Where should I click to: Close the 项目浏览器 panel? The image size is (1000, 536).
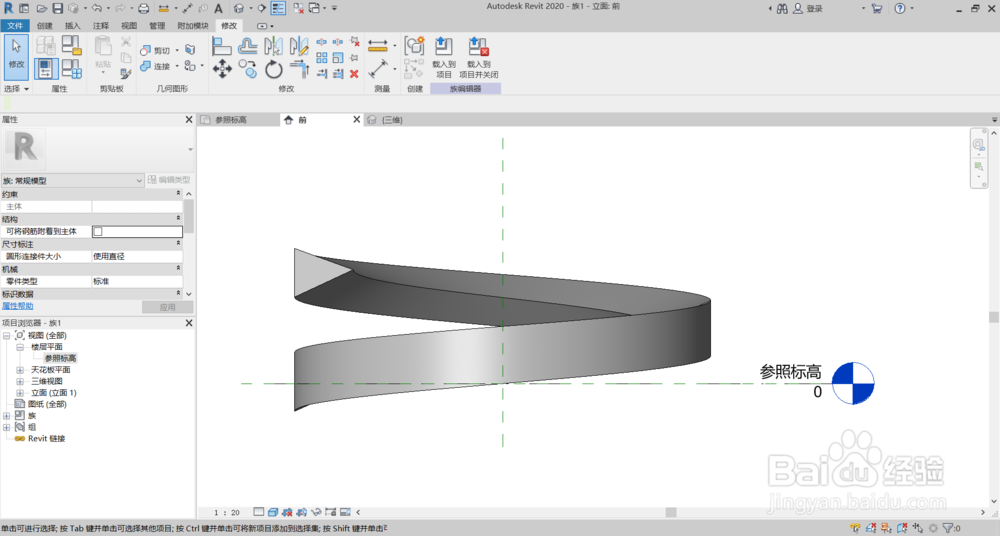click(x=189, y=323)
